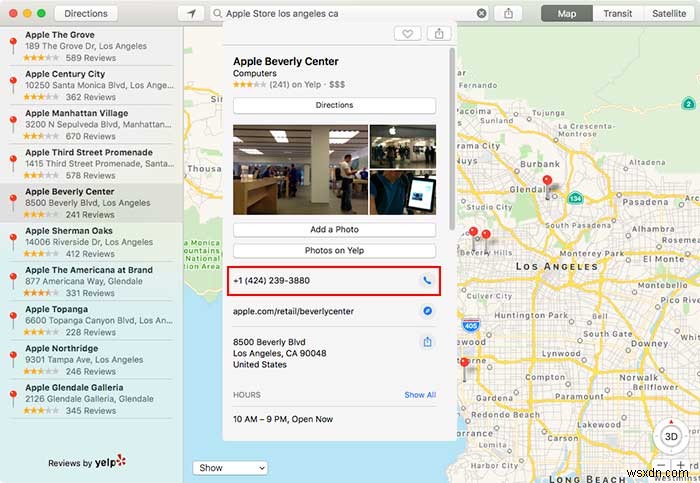Viewport: 700px width, 483px height.
Task: Click Directions in the Apple Beverly Center card
Action: [334, 105]
